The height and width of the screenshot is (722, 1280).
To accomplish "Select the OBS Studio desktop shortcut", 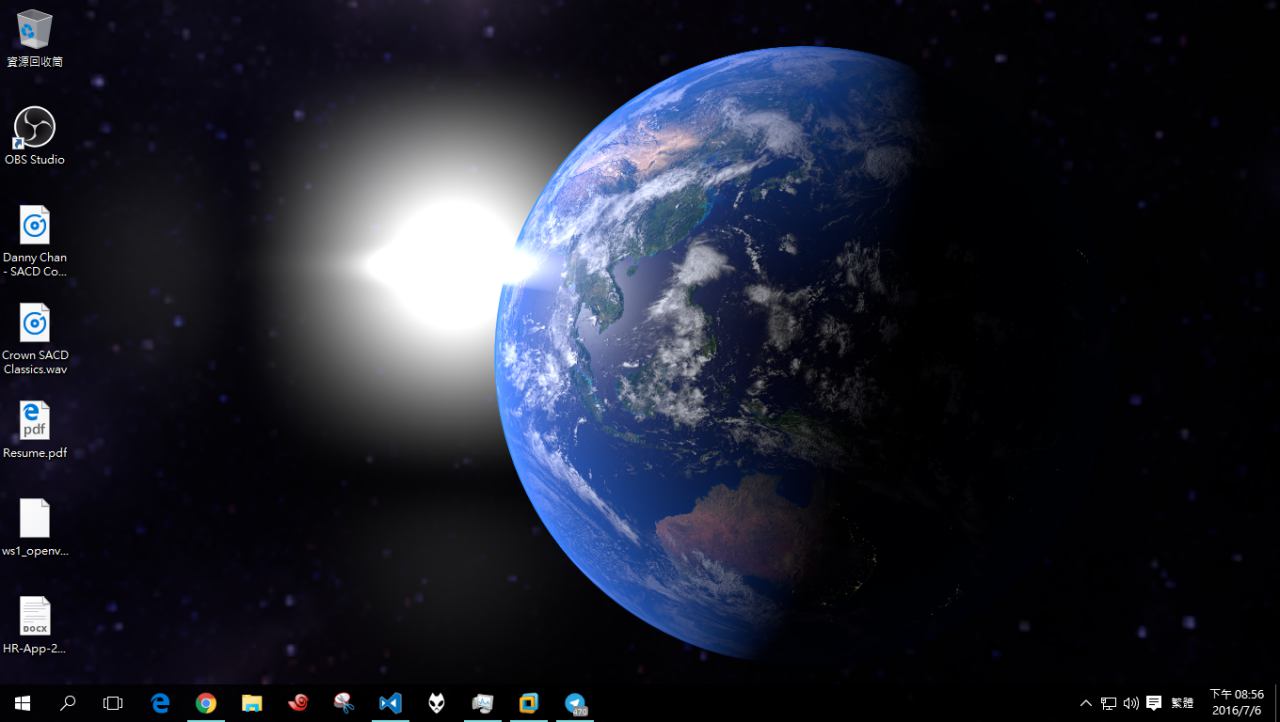I will click(34, 128).
